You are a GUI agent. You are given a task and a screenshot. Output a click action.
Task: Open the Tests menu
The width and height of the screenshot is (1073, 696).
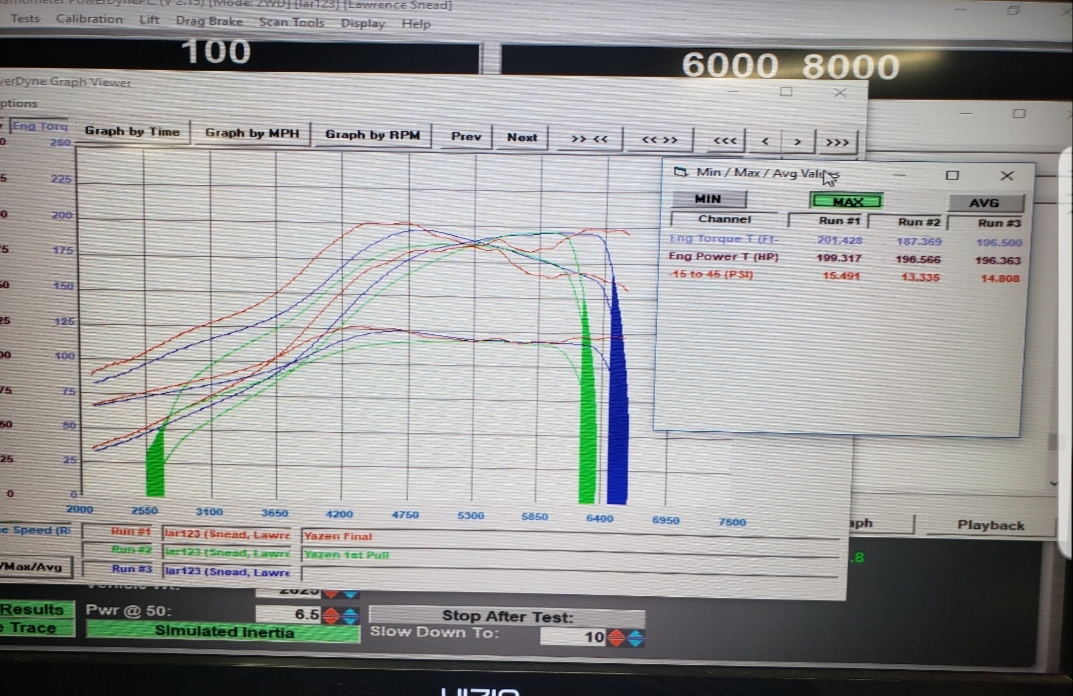click(25, 18)
